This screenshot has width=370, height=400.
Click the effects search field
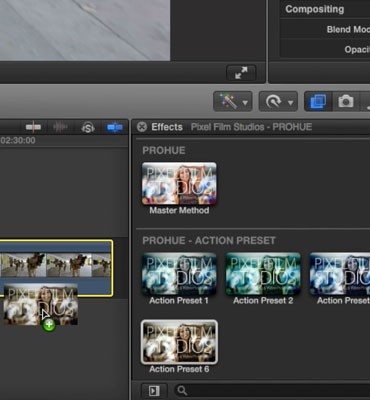point(273,390)
